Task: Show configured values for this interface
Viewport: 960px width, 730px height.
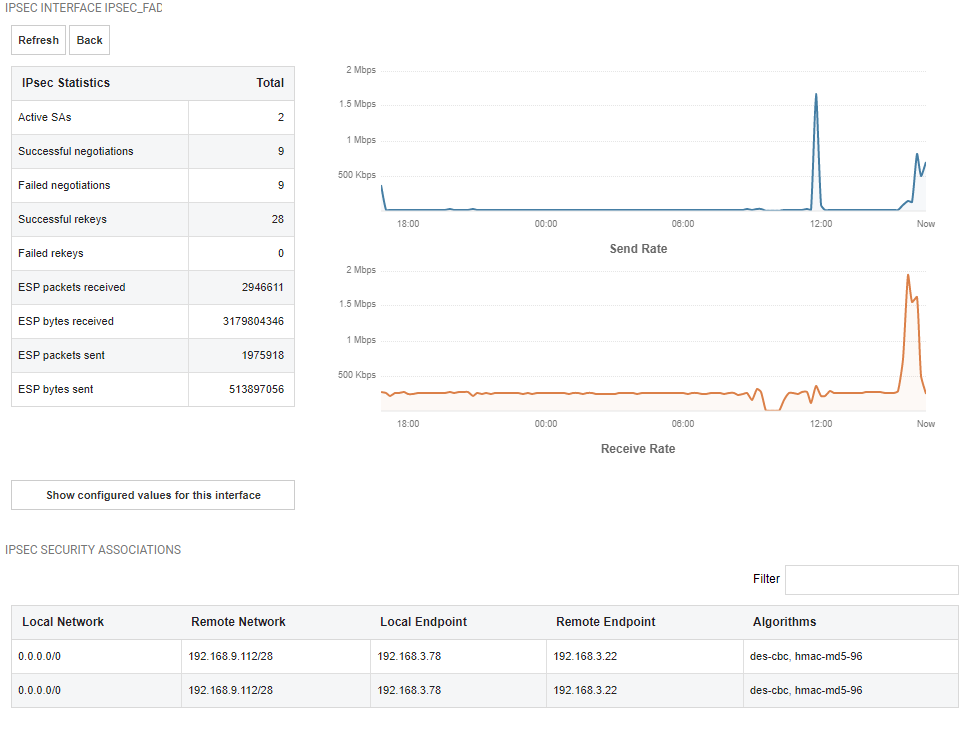Action: coord(153,495)
